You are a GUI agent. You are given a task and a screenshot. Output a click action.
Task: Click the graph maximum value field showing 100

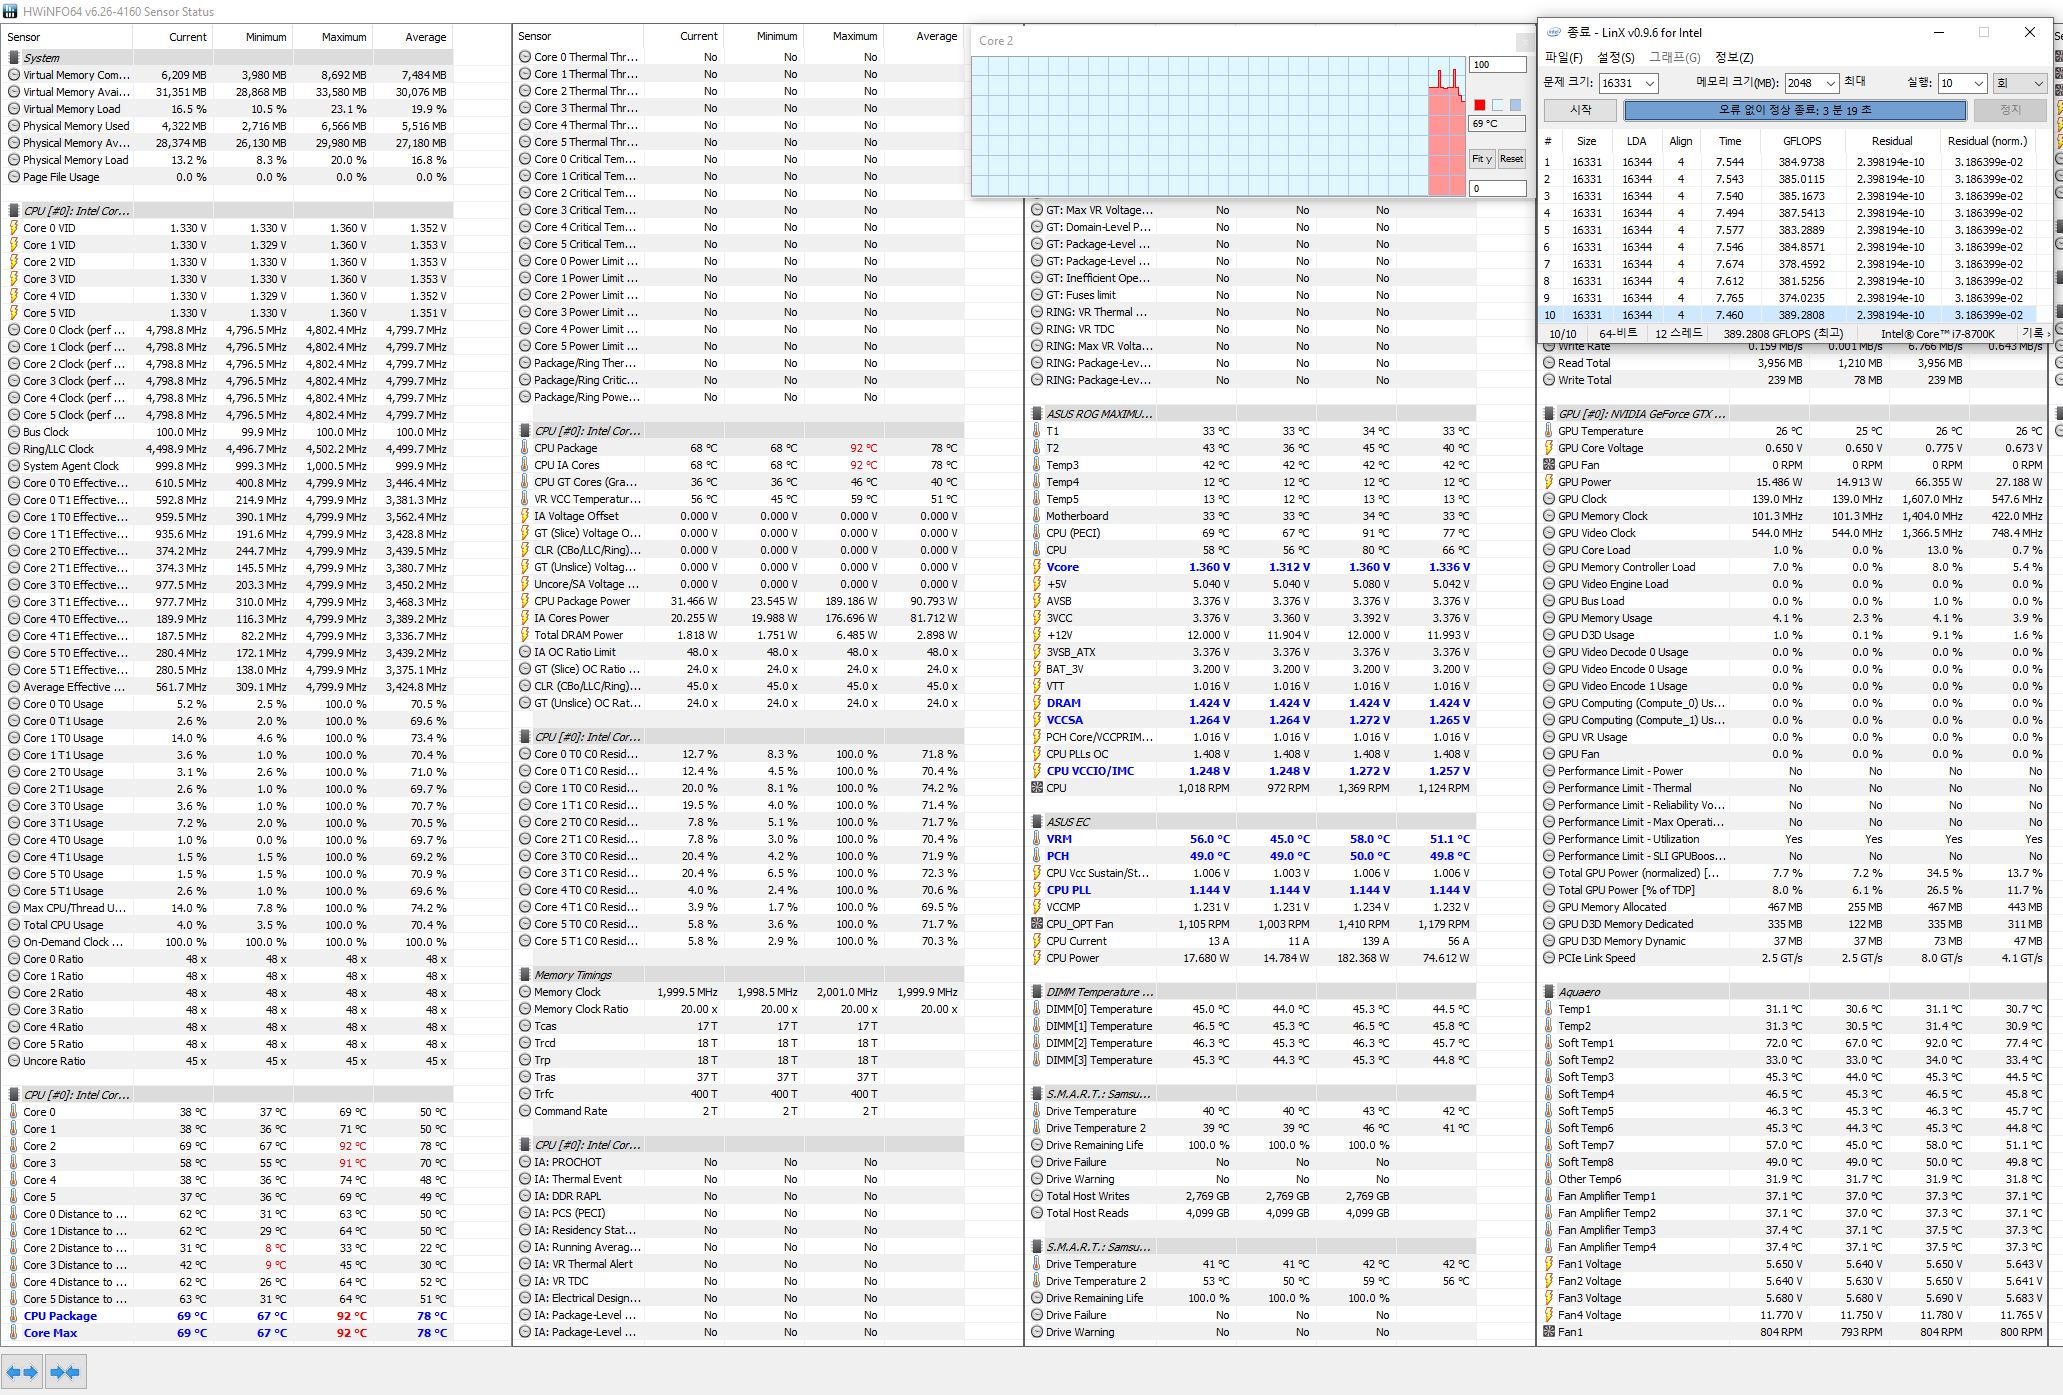click(x=1496, y=65)
